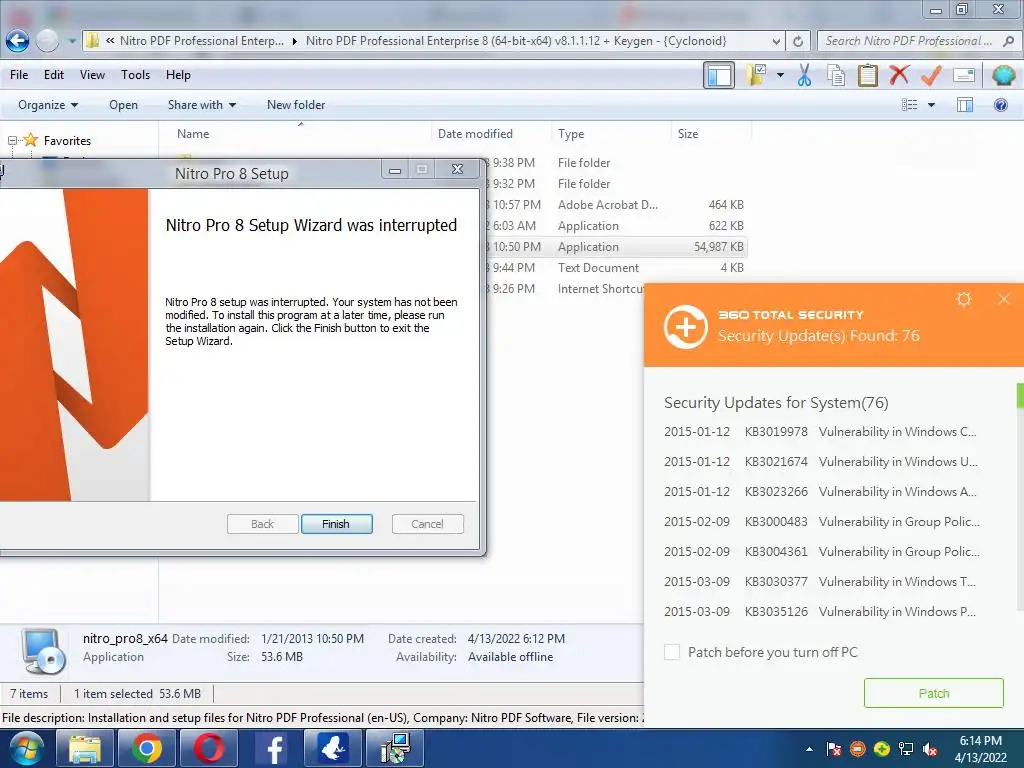Select the KB3000483 update row
This screenshot has height=768, width=1024.
[821, 522]
